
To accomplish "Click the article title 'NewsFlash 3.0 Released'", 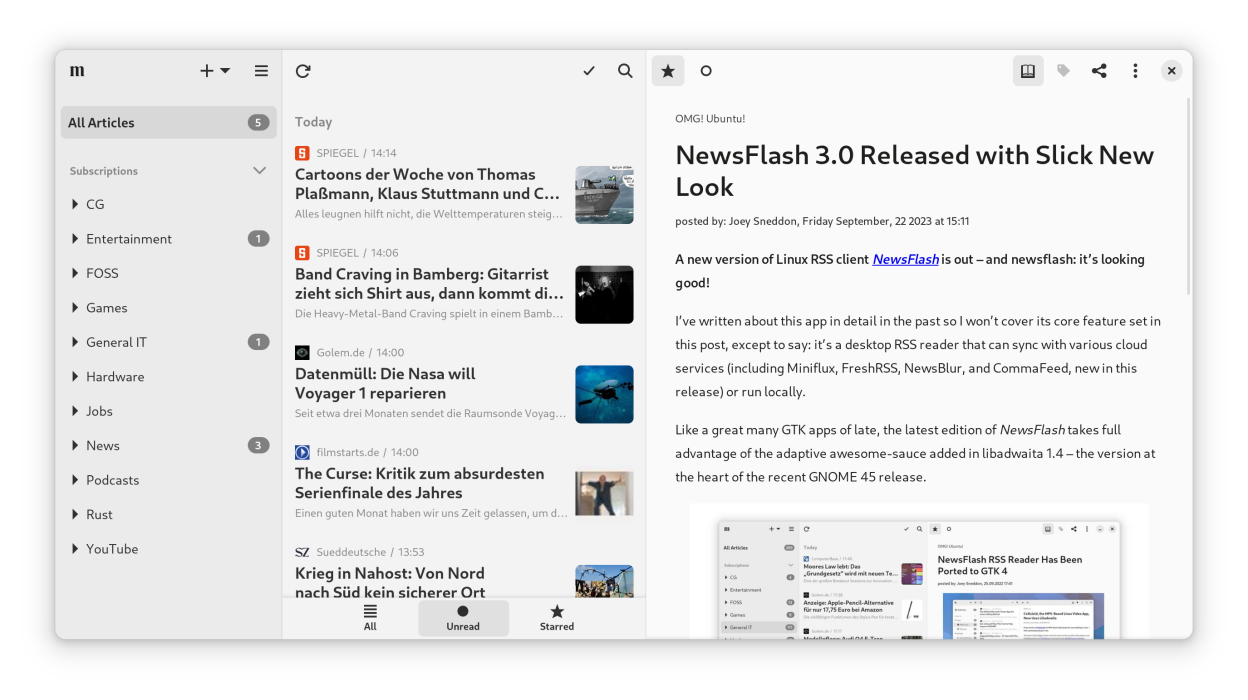I will point(915,171).
